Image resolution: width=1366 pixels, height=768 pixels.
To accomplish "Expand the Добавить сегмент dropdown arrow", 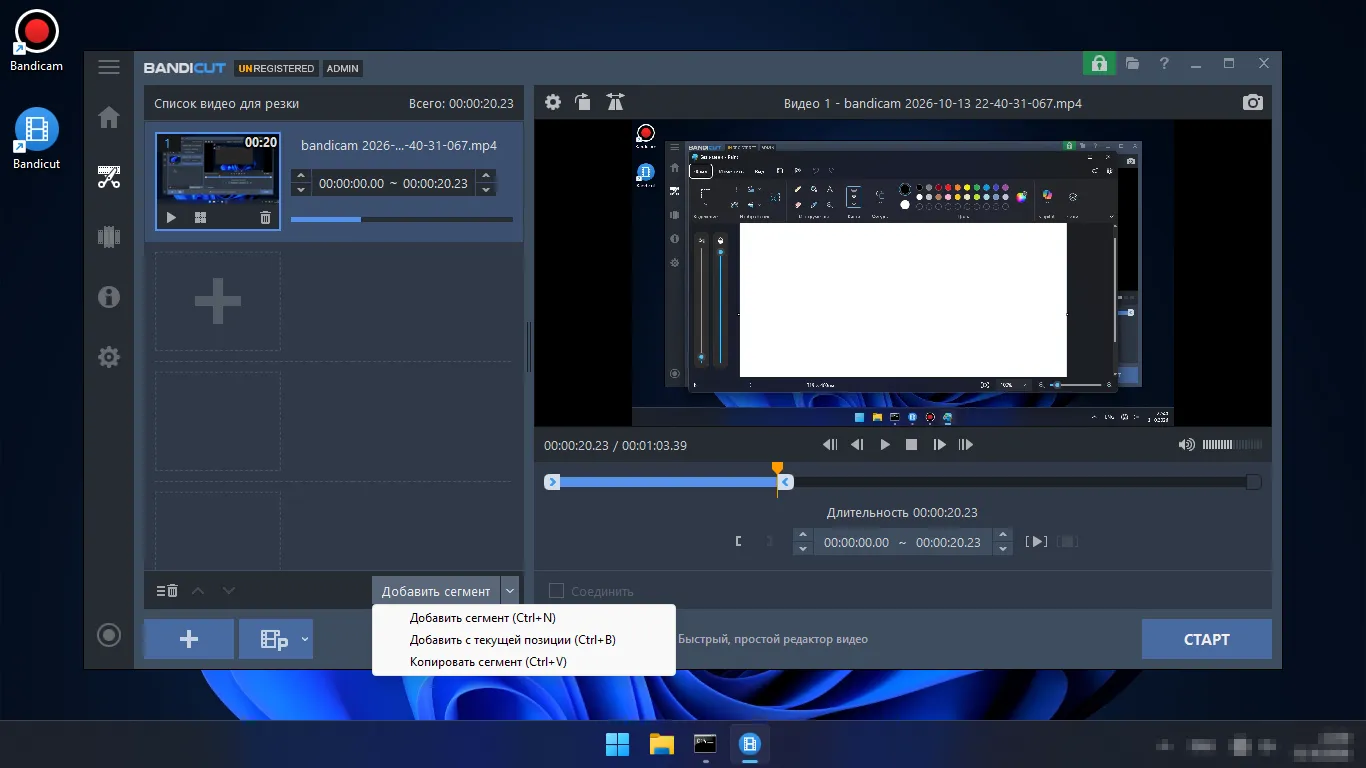I will pos(510,591).
